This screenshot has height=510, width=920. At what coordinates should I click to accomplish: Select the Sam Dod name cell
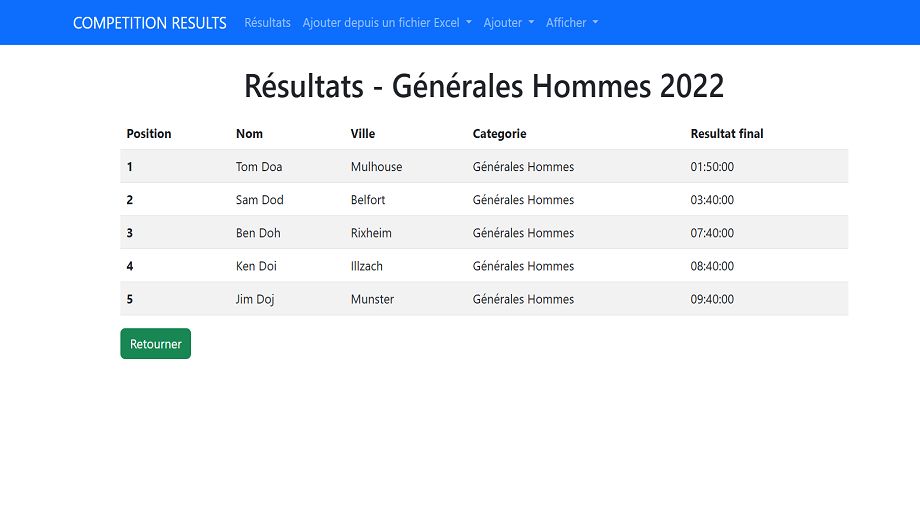[x=259, y=200]
